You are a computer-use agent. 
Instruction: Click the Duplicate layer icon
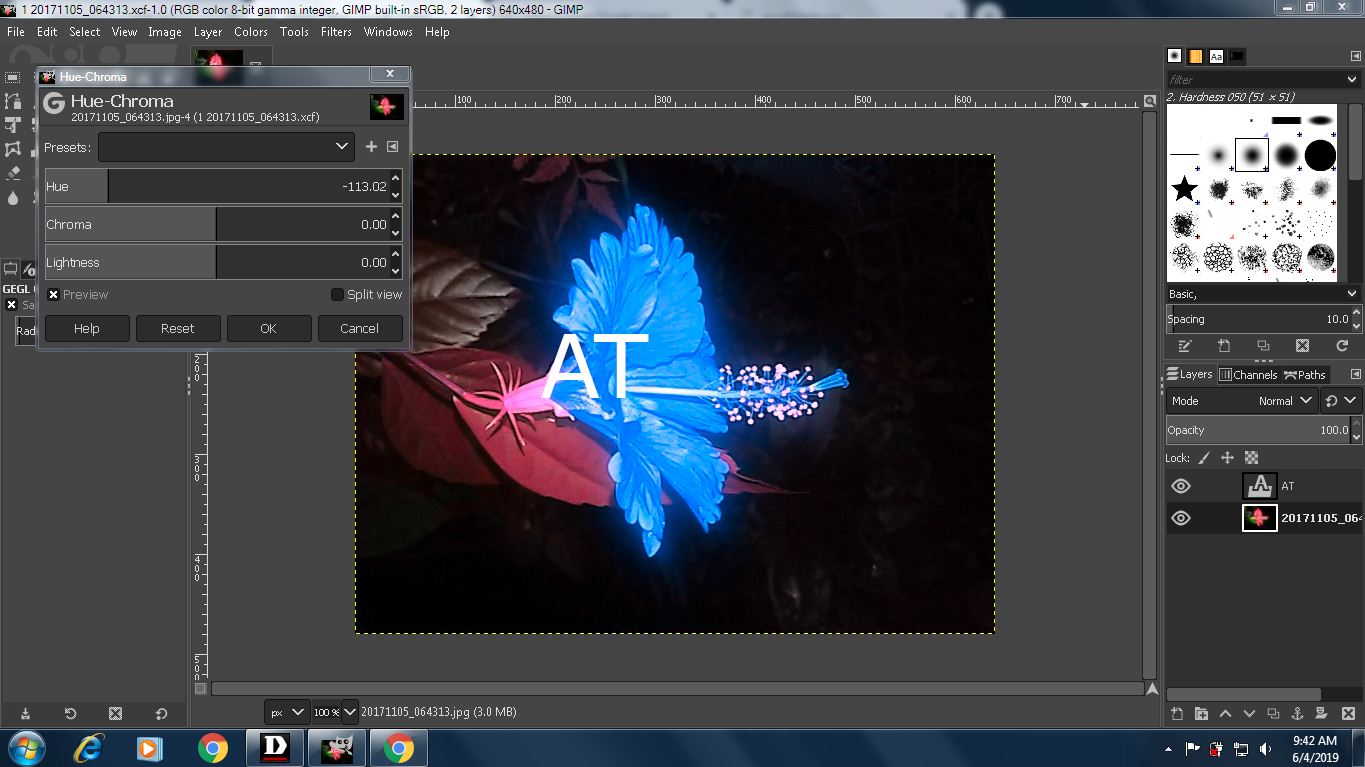(1273, 714)
